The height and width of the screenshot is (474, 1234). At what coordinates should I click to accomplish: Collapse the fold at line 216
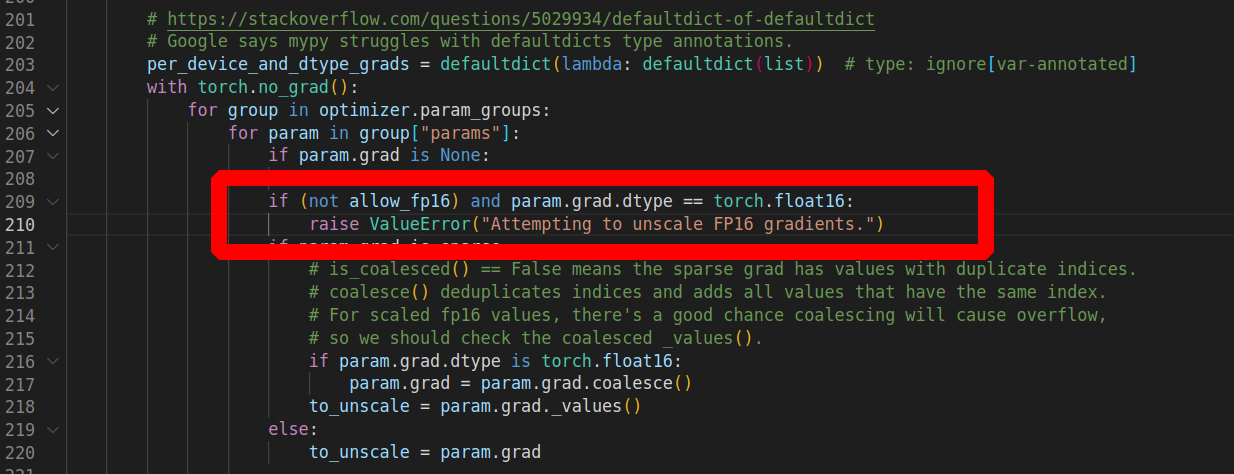pyautogui.click(x=53, y=361)
